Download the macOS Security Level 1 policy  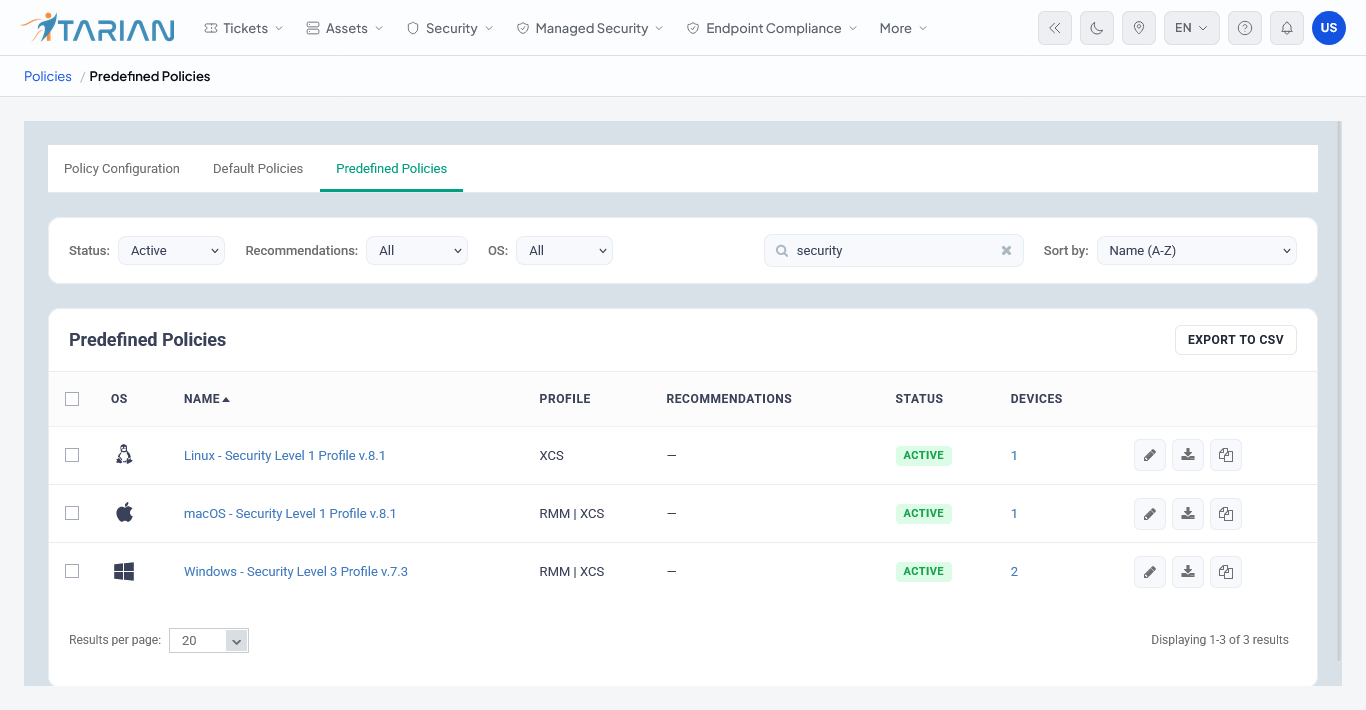pyautogui.click(x=1188, y=514)
